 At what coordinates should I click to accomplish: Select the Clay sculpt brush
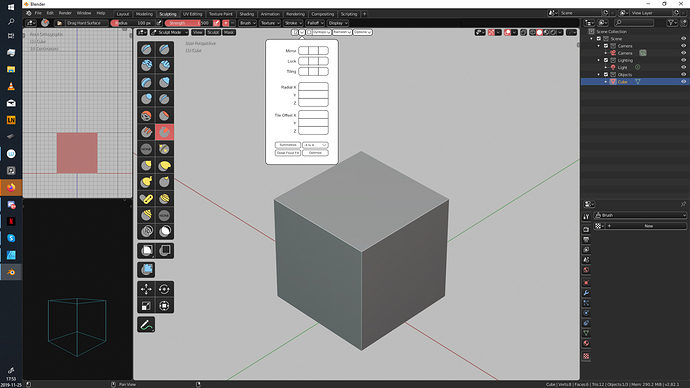click(x=146, y=66)
